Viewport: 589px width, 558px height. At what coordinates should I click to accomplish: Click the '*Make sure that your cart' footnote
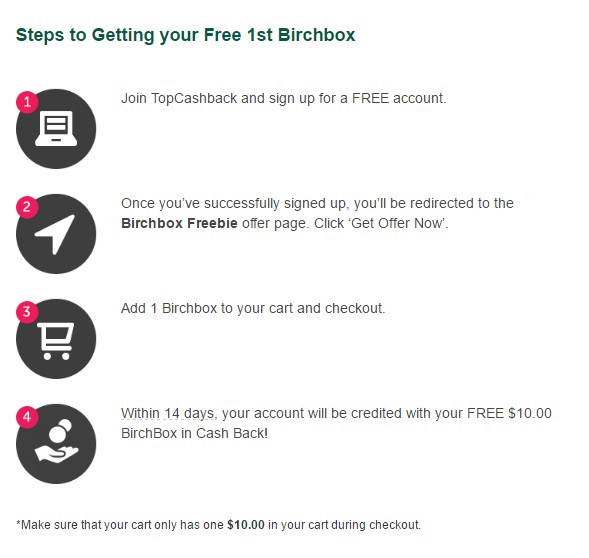click(x=218, y=525)
